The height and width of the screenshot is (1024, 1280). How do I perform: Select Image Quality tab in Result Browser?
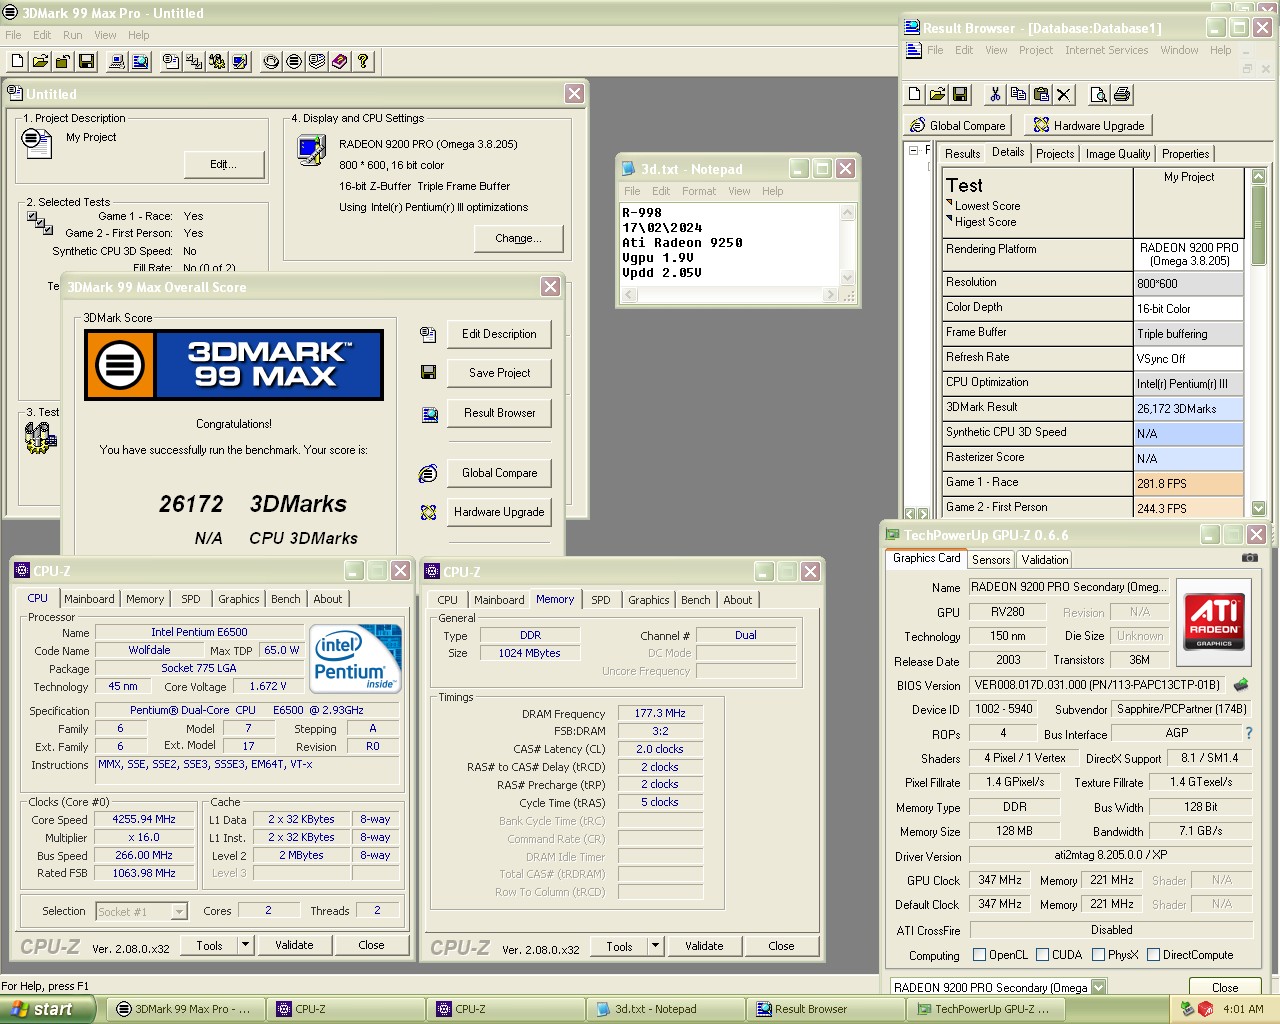(1117, 154)
